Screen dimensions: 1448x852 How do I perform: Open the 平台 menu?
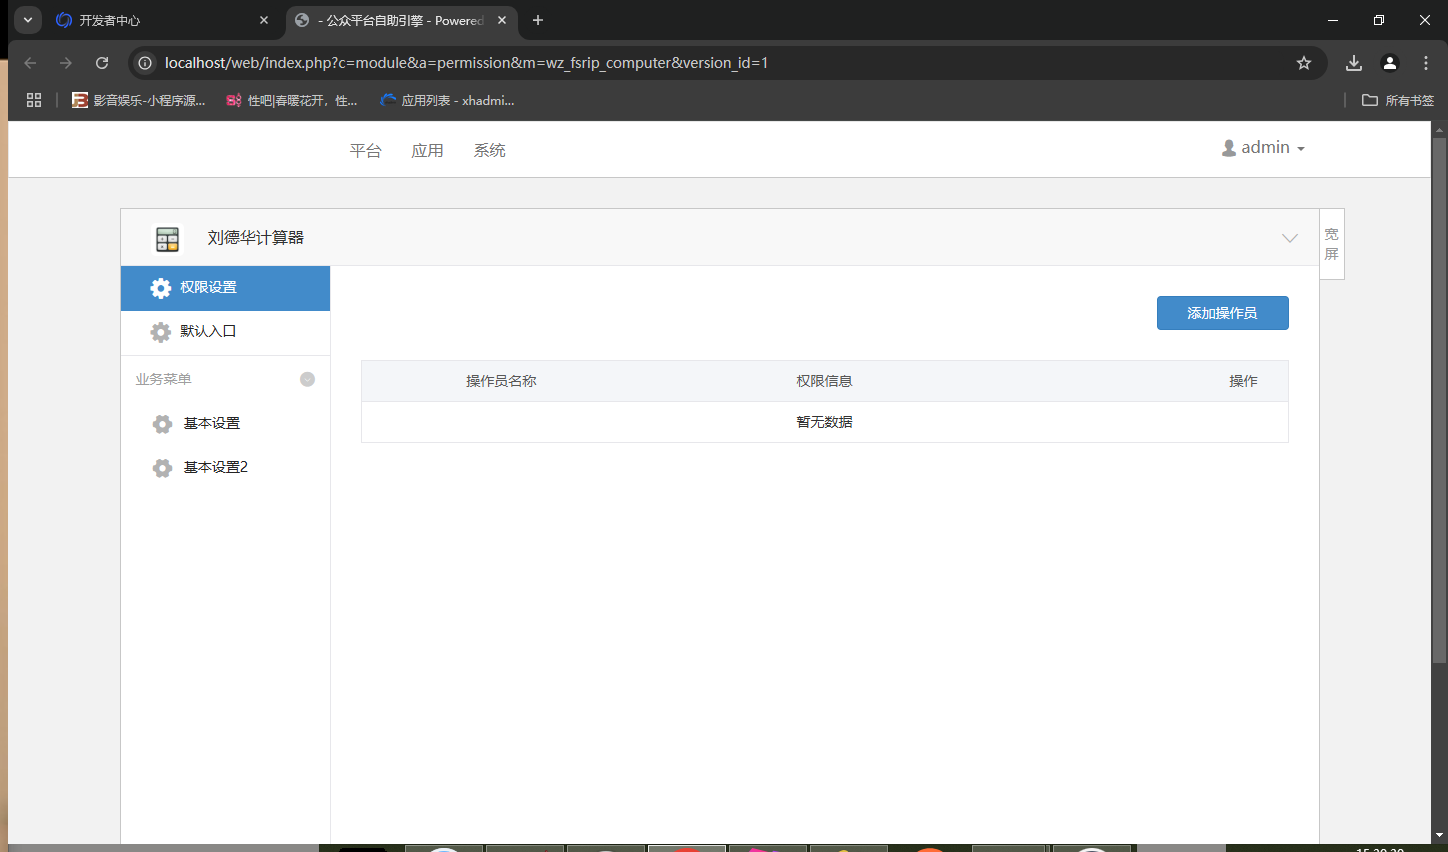click(x=365, y=151)
